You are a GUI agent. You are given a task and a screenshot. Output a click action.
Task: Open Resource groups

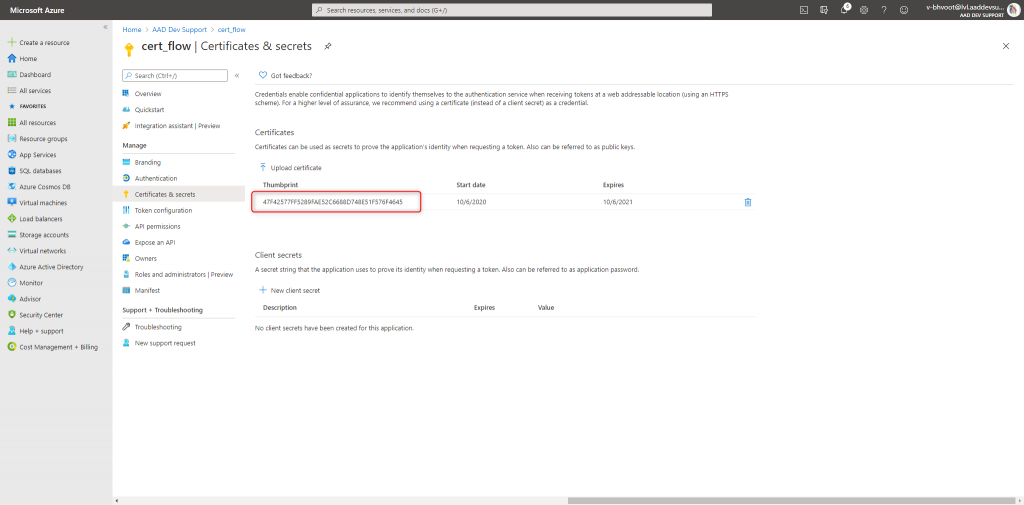[37, 138]
